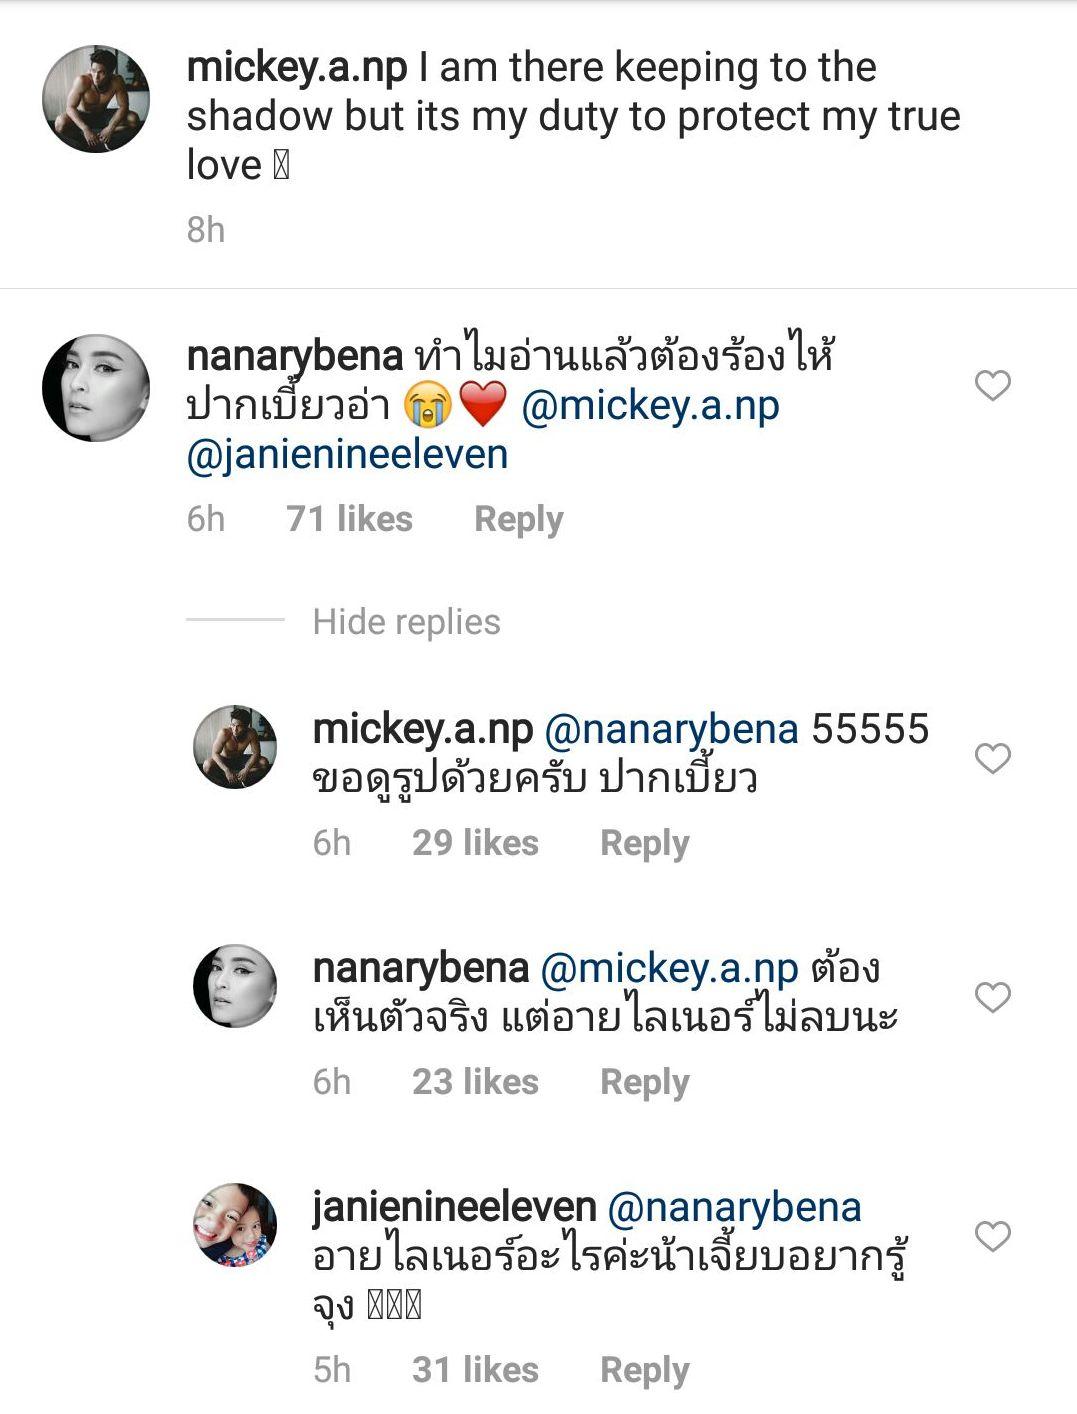The image size is (1077, 1414).
Task: Tap mickey.a.np's avatar on the 55555 reply
Action: 235,747
